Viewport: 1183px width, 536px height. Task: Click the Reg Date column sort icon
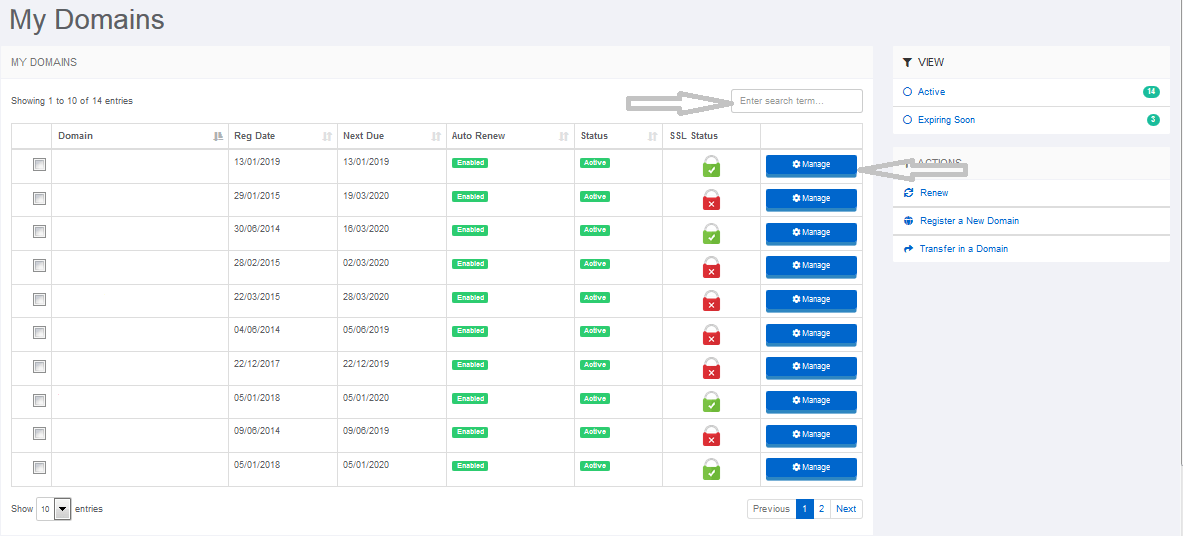point(327,137)
